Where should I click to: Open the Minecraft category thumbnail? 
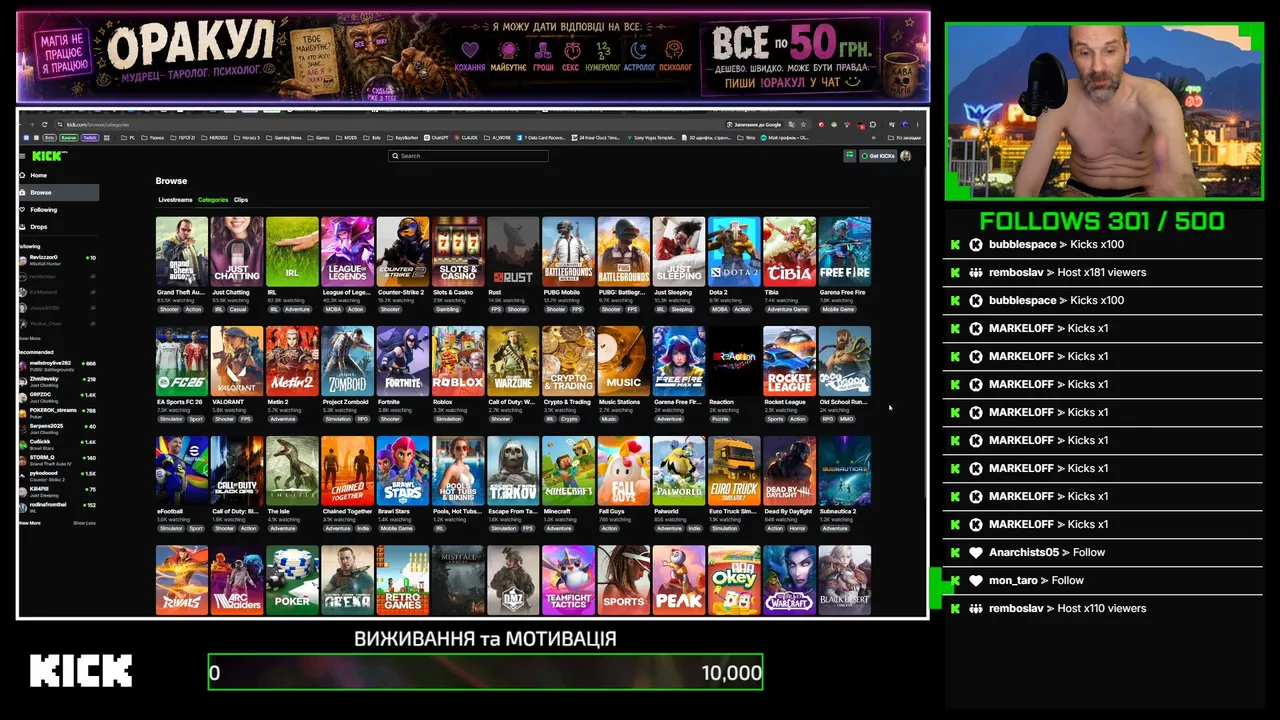pyautogui.click(x=568, y=471)
